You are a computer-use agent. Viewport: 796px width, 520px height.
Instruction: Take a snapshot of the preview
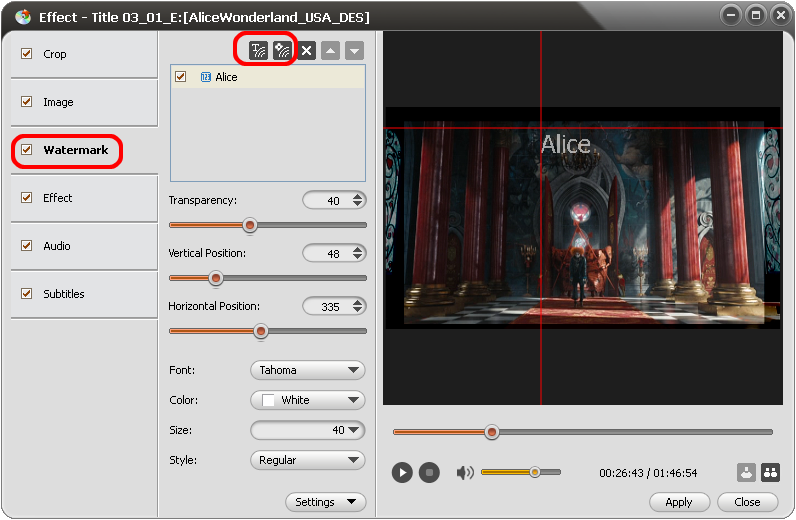746,473
